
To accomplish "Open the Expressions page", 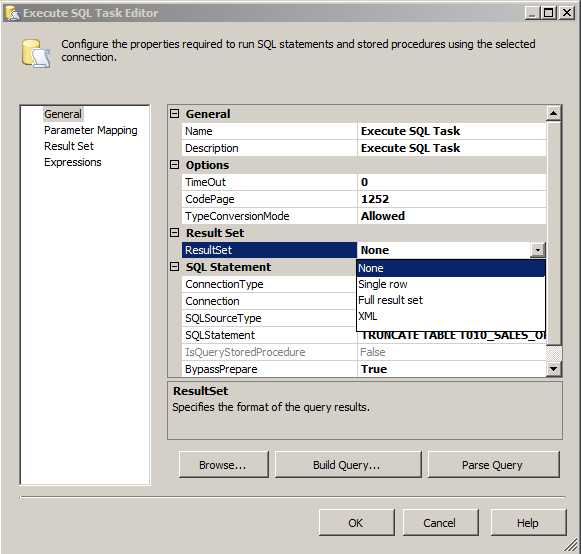I will pyautogui.click(x=73, y=162).
